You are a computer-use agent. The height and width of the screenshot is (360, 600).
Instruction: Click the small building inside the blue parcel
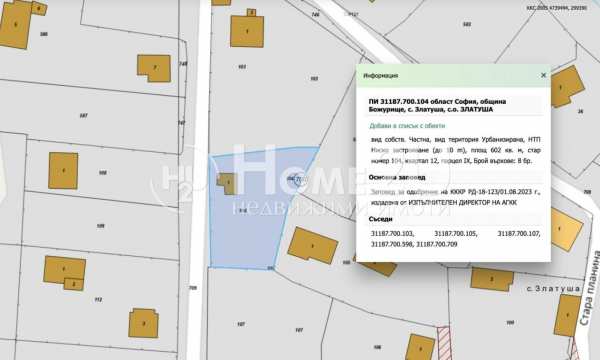coord(227,183)
